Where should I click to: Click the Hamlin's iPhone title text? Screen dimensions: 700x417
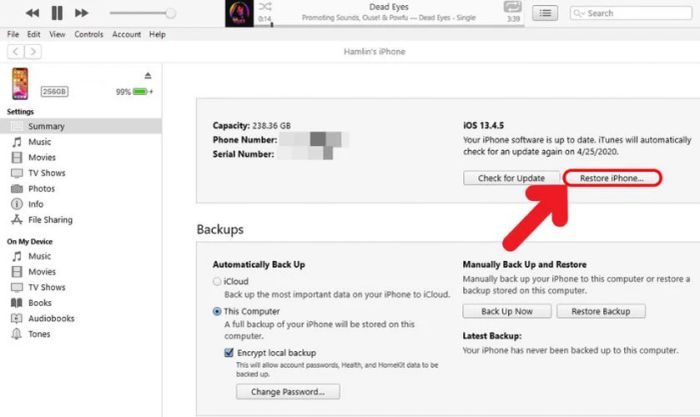(375, 52)
